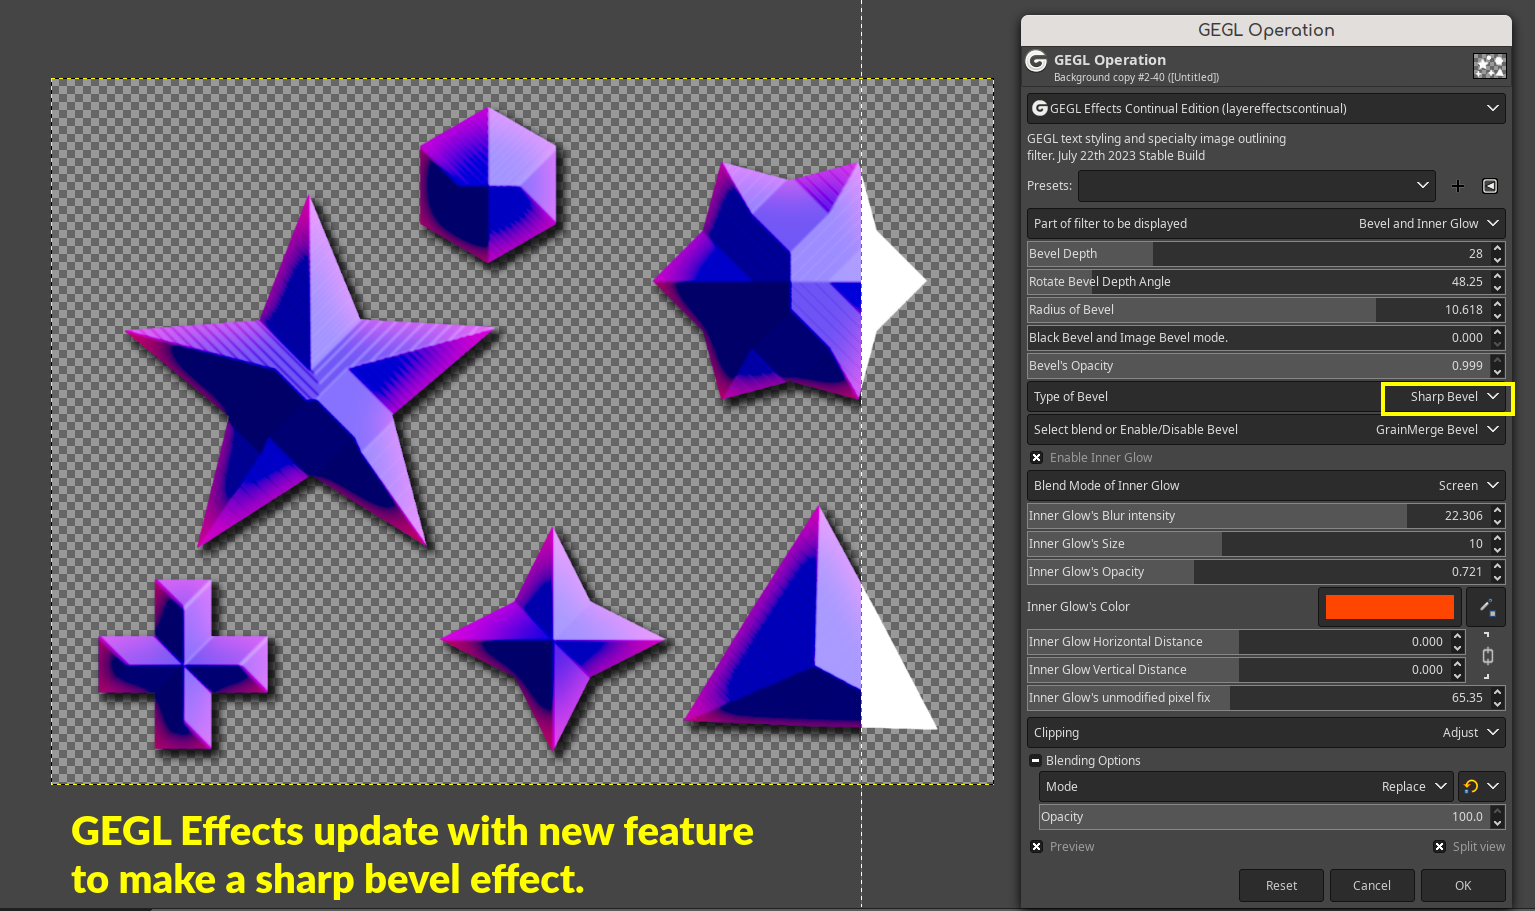Viewport: 1535px width, 911px height.
Task: Change Clipping from Adjust
Action: pyautogui.click(x=1266, y=733)
